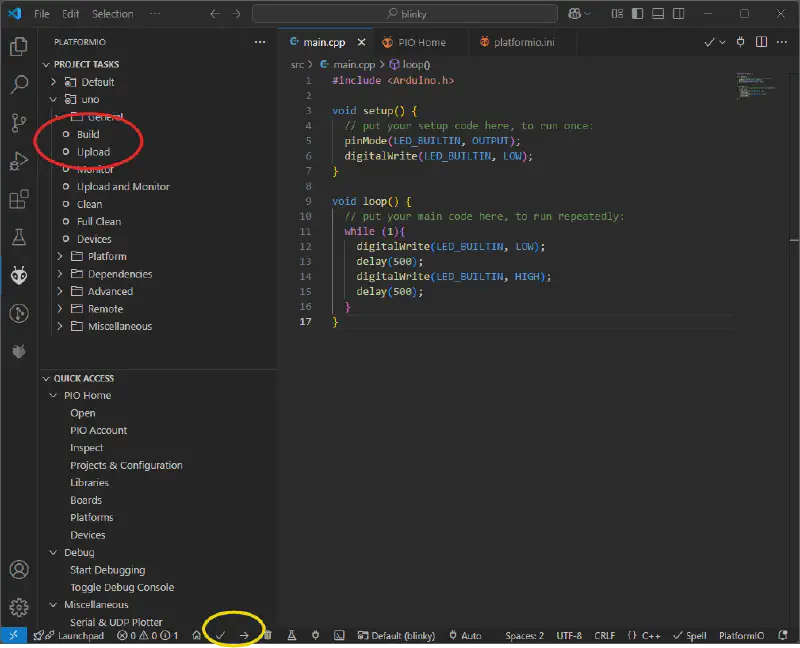Open Libraries in Quick Access
The height and width of the screenshot is (648, 800).
tap(89, 483)
